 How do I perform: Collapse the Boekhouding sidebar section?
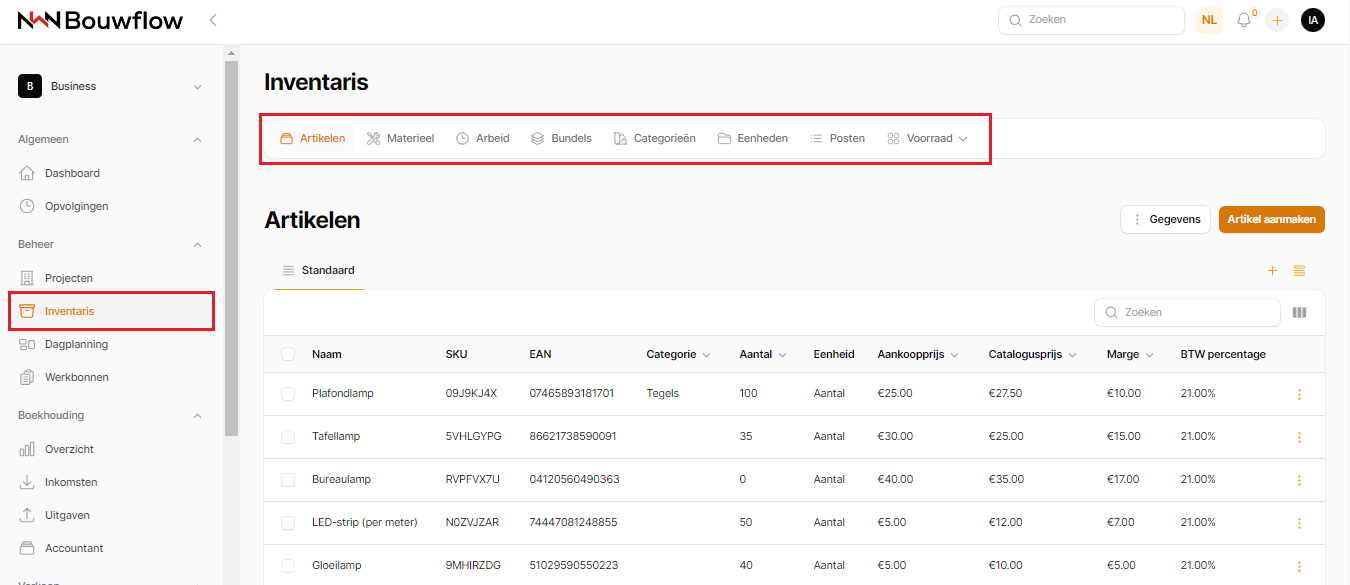click(x=197, y=415)
